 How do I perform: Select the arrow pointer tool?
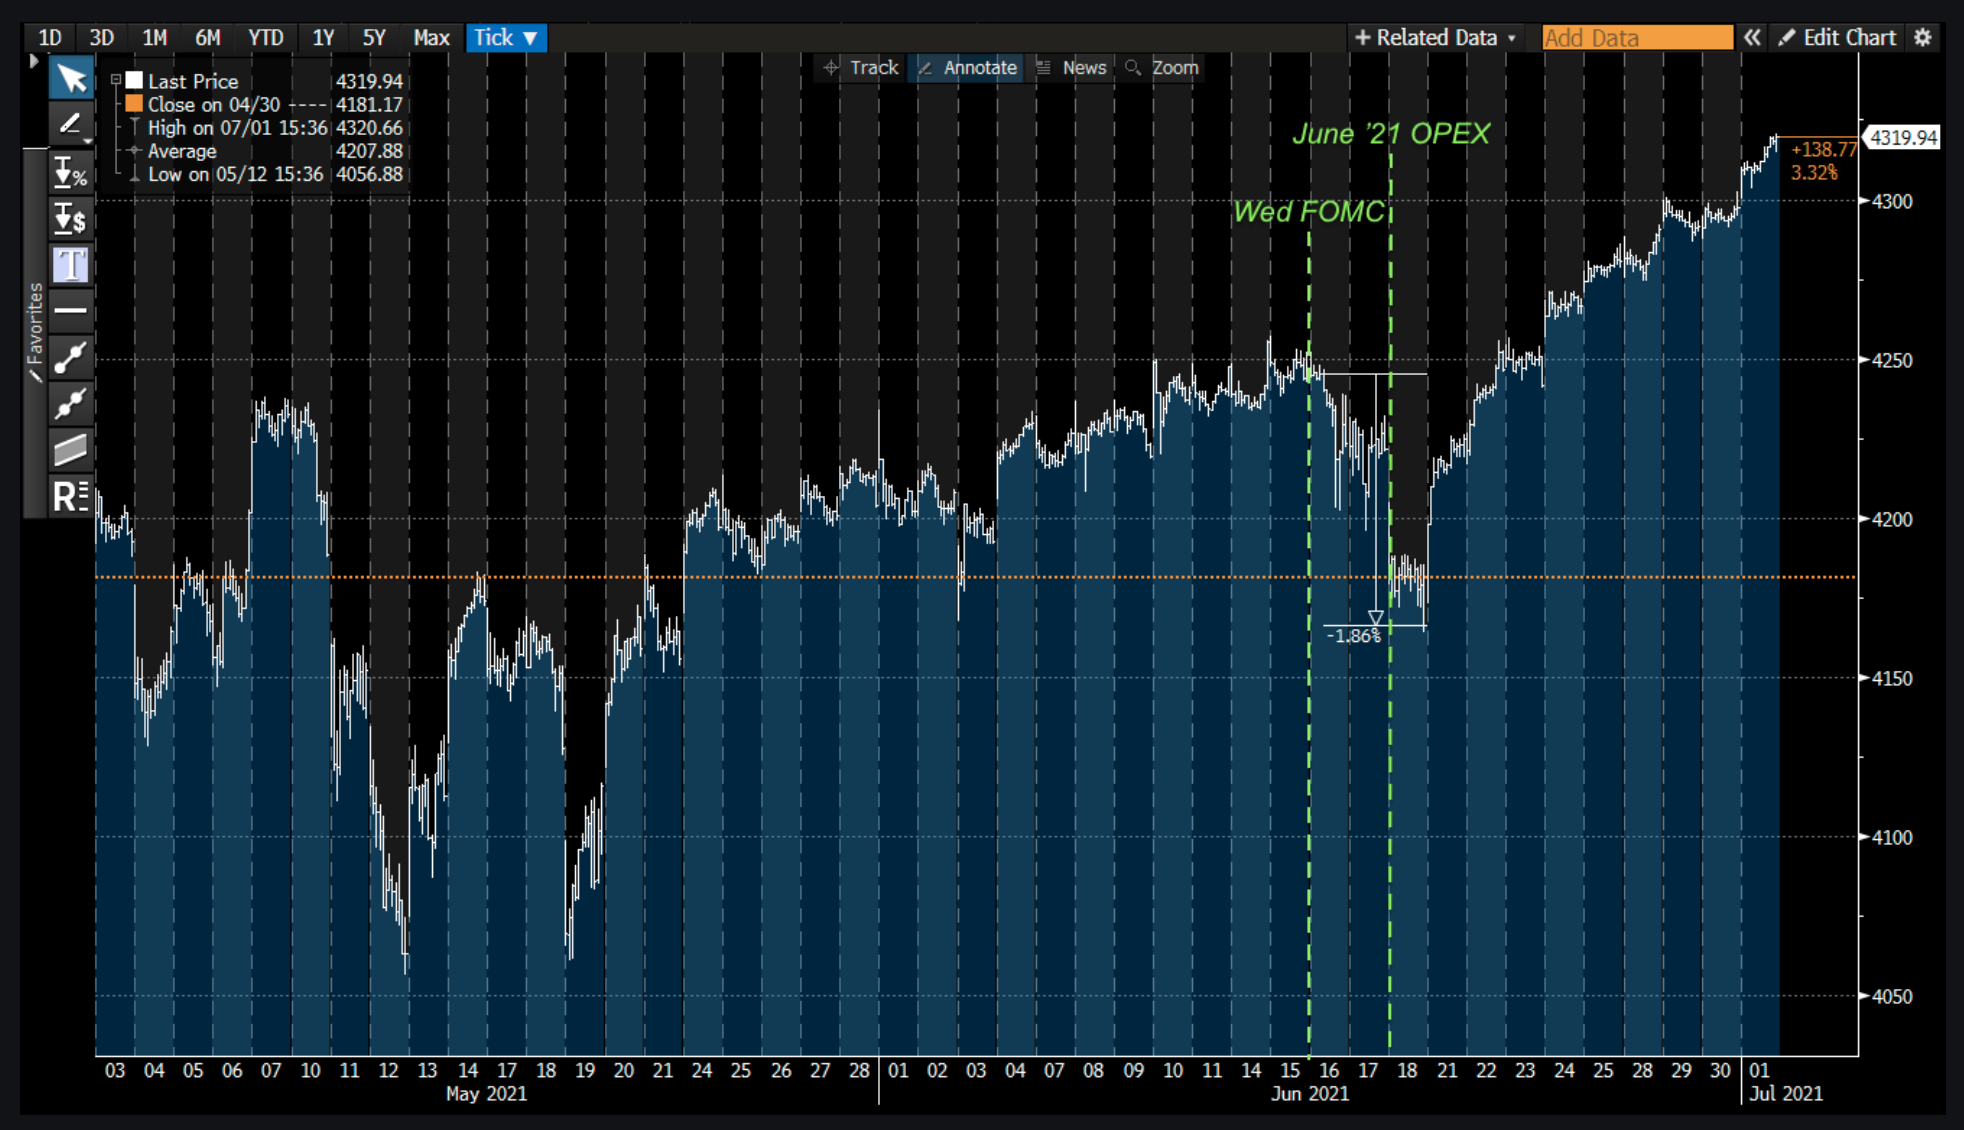(x=71, y=79)
